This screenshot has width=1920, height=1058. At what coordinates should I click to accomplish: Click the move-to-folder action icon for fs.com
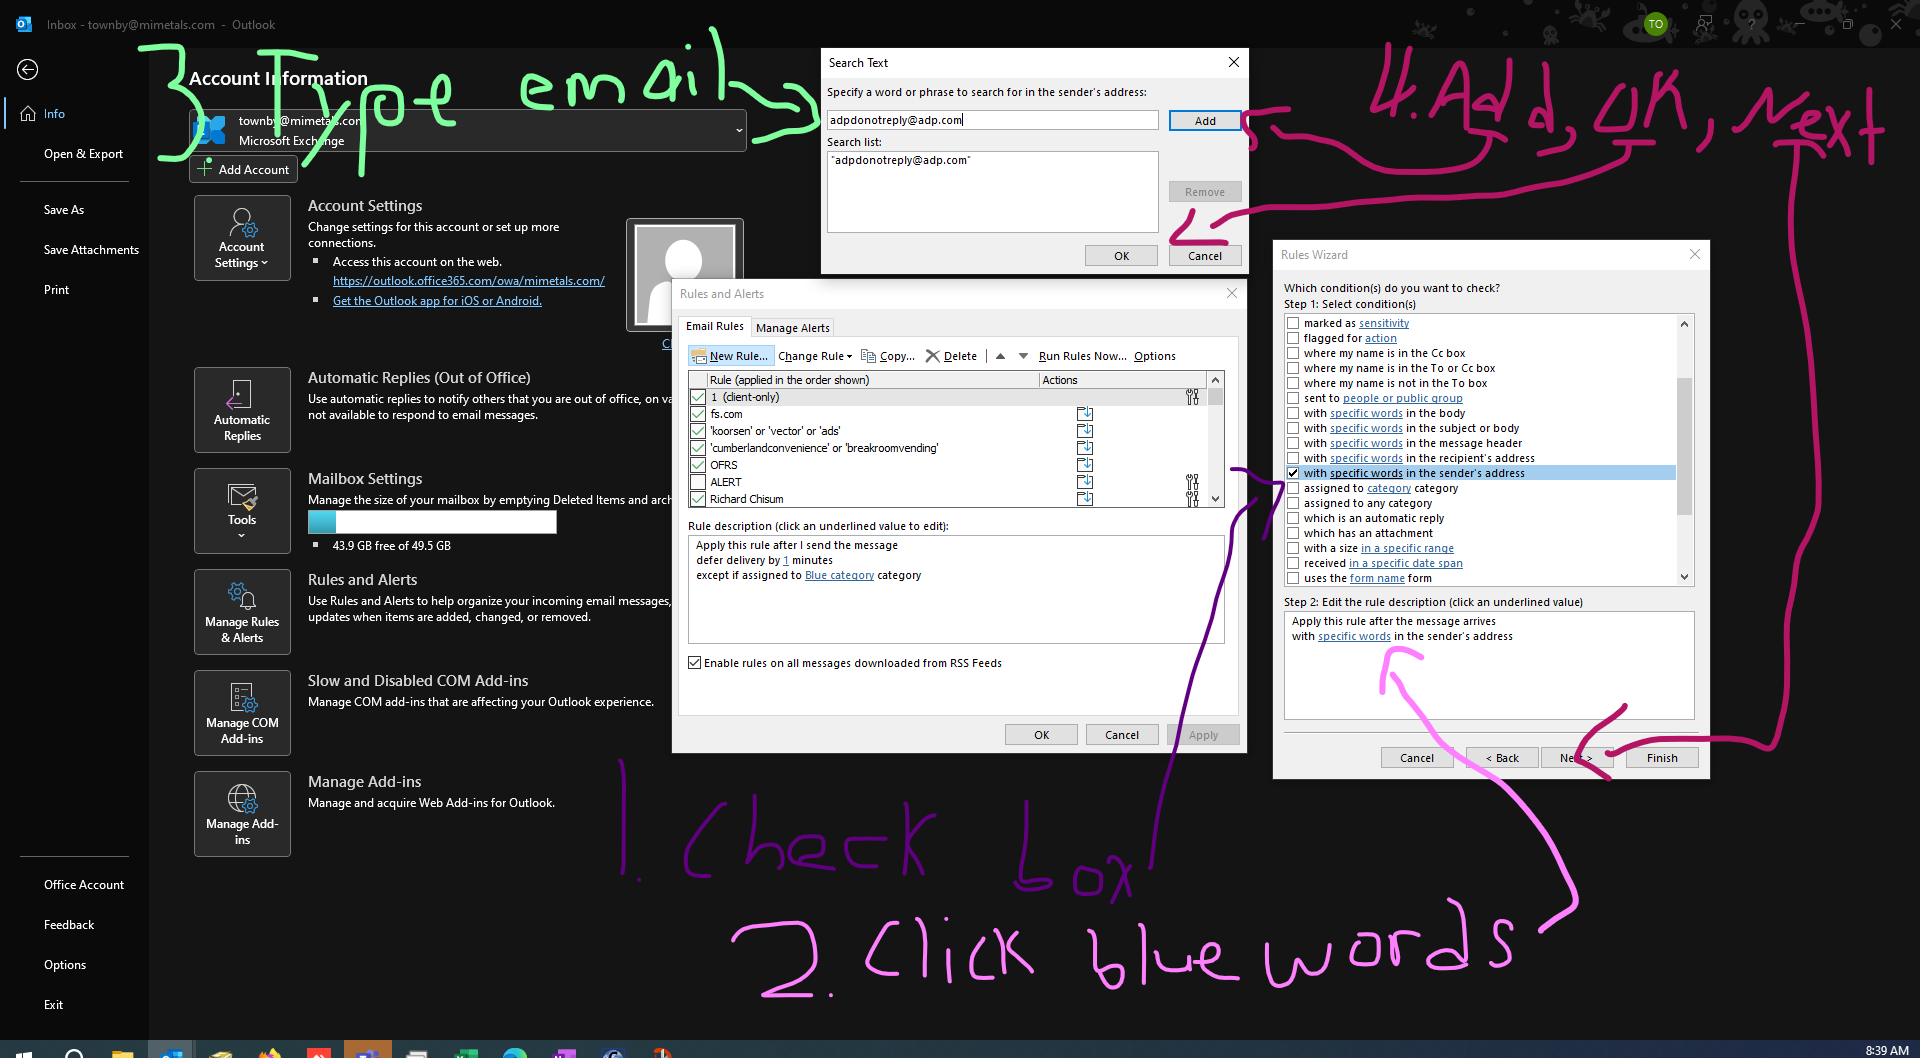pos(1085,414)
